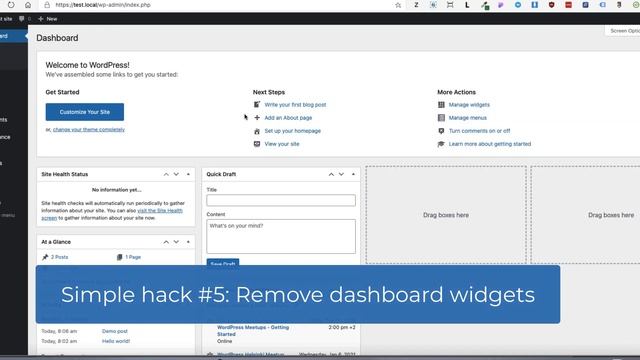Open Manage widgets link

[x=469, y=105]
